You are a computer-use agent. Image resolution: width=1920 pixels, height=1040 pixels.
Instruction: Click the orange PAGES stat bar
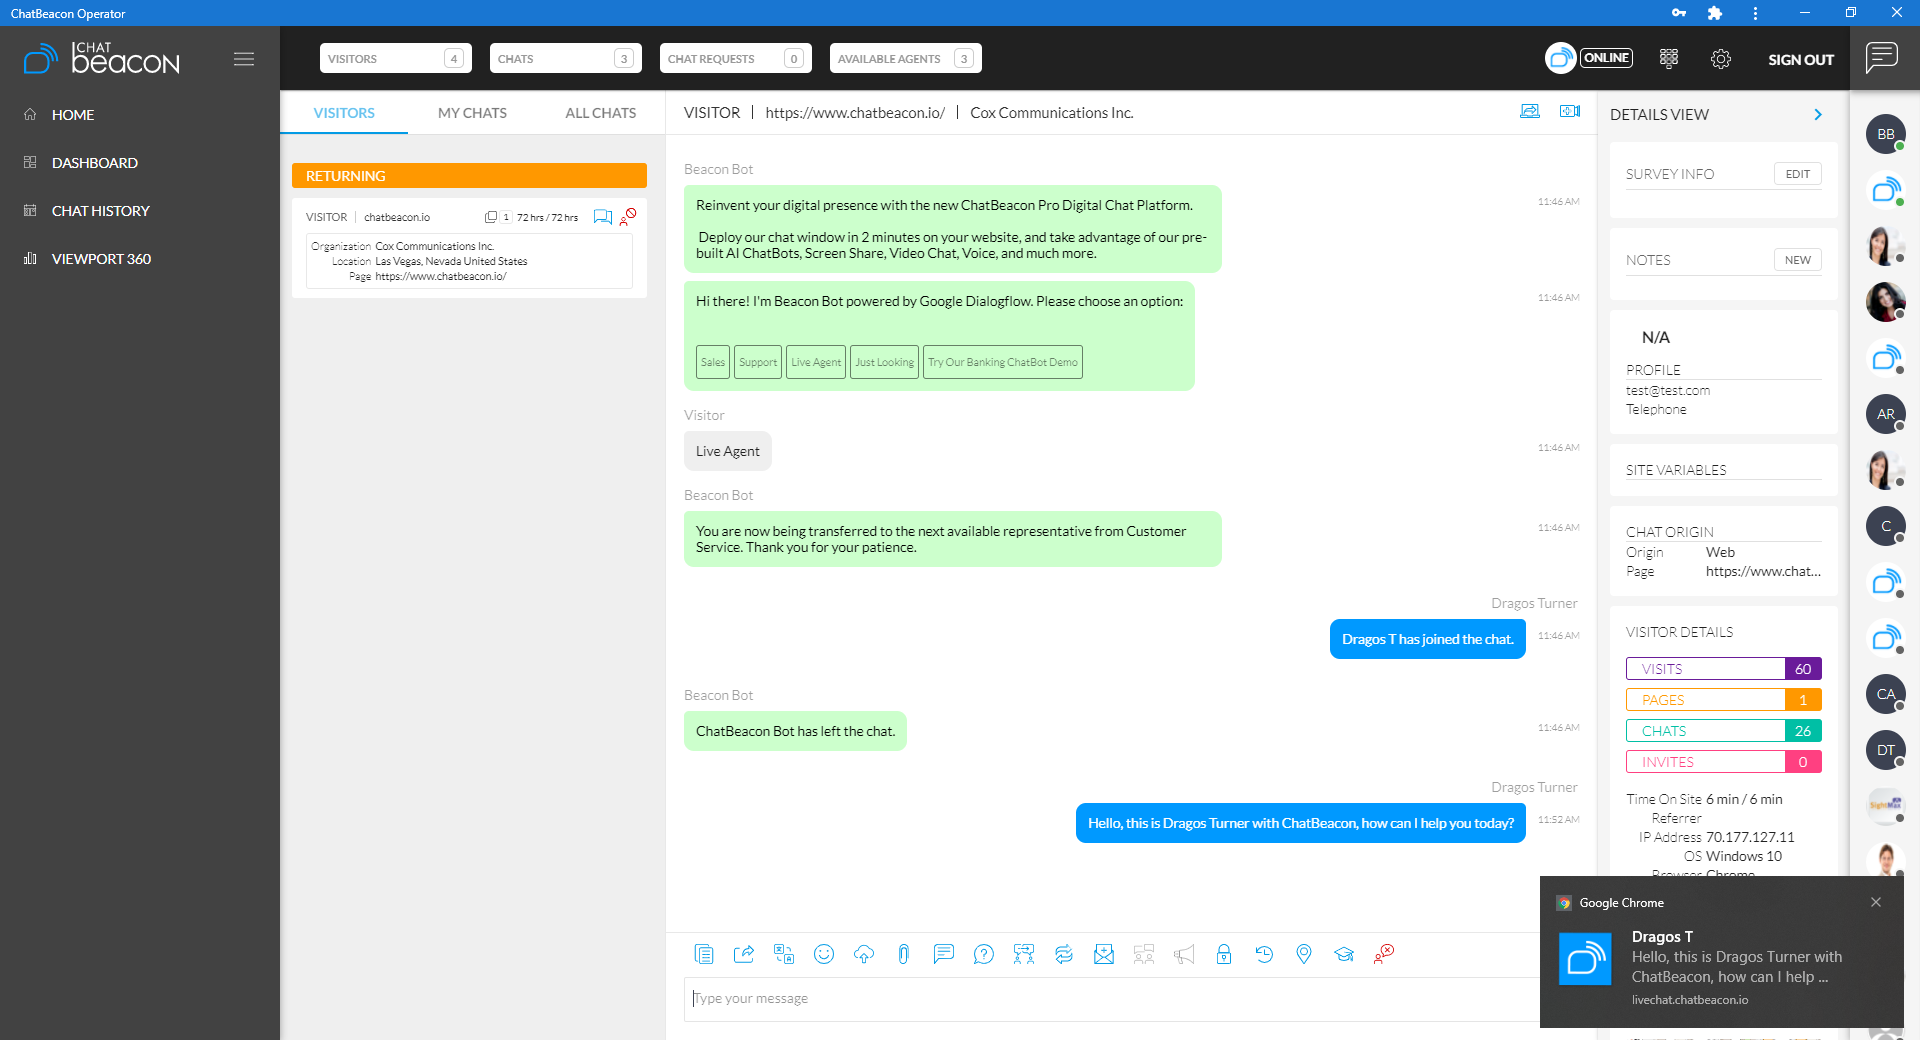(x=1724, y=700)
